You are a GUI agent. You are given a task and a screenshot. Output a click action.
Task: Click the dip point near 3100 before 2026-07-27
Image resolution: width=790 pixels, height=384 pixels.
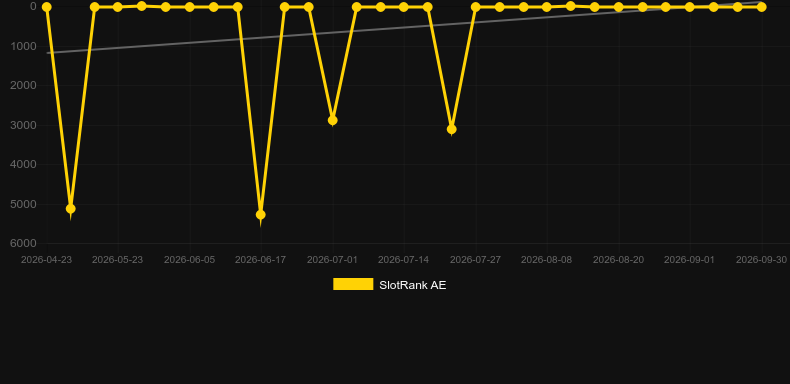coord(451,130)
